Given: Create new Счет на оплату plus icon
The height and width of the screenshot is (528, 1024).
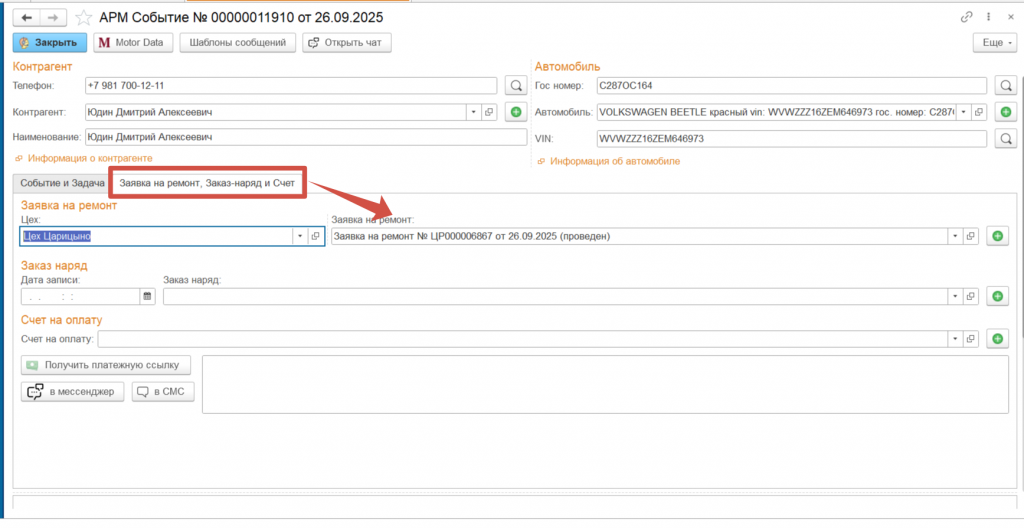Looking at the screenshot, I should (997, 339).
